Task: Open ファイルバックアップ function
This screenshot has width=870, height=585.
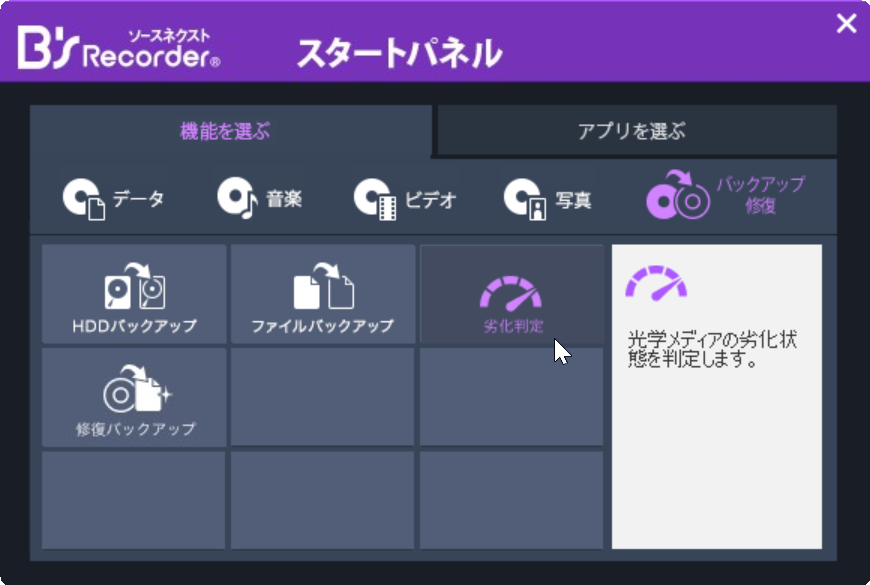Action: point(323,294)
